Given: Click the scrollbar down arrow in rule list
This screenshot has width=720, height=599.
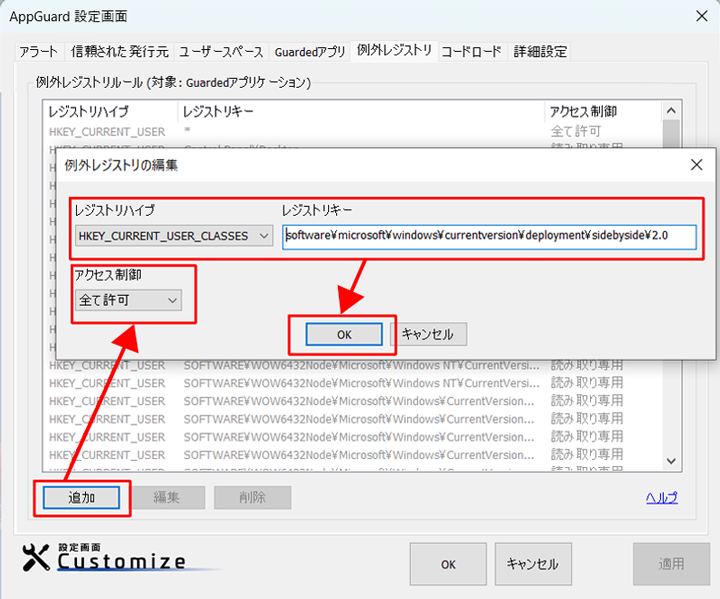Looking at the screenshot, I should [672, 460].
